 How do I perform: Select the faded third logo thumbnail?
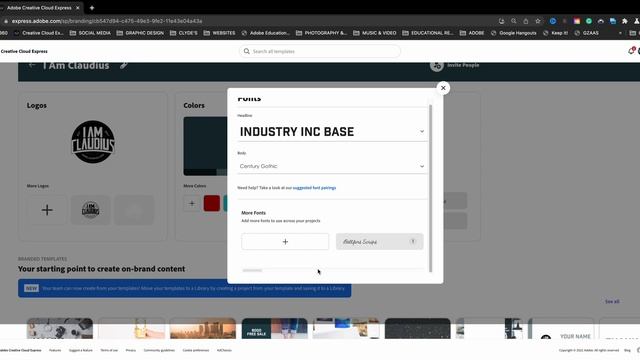tap(134, 210)
